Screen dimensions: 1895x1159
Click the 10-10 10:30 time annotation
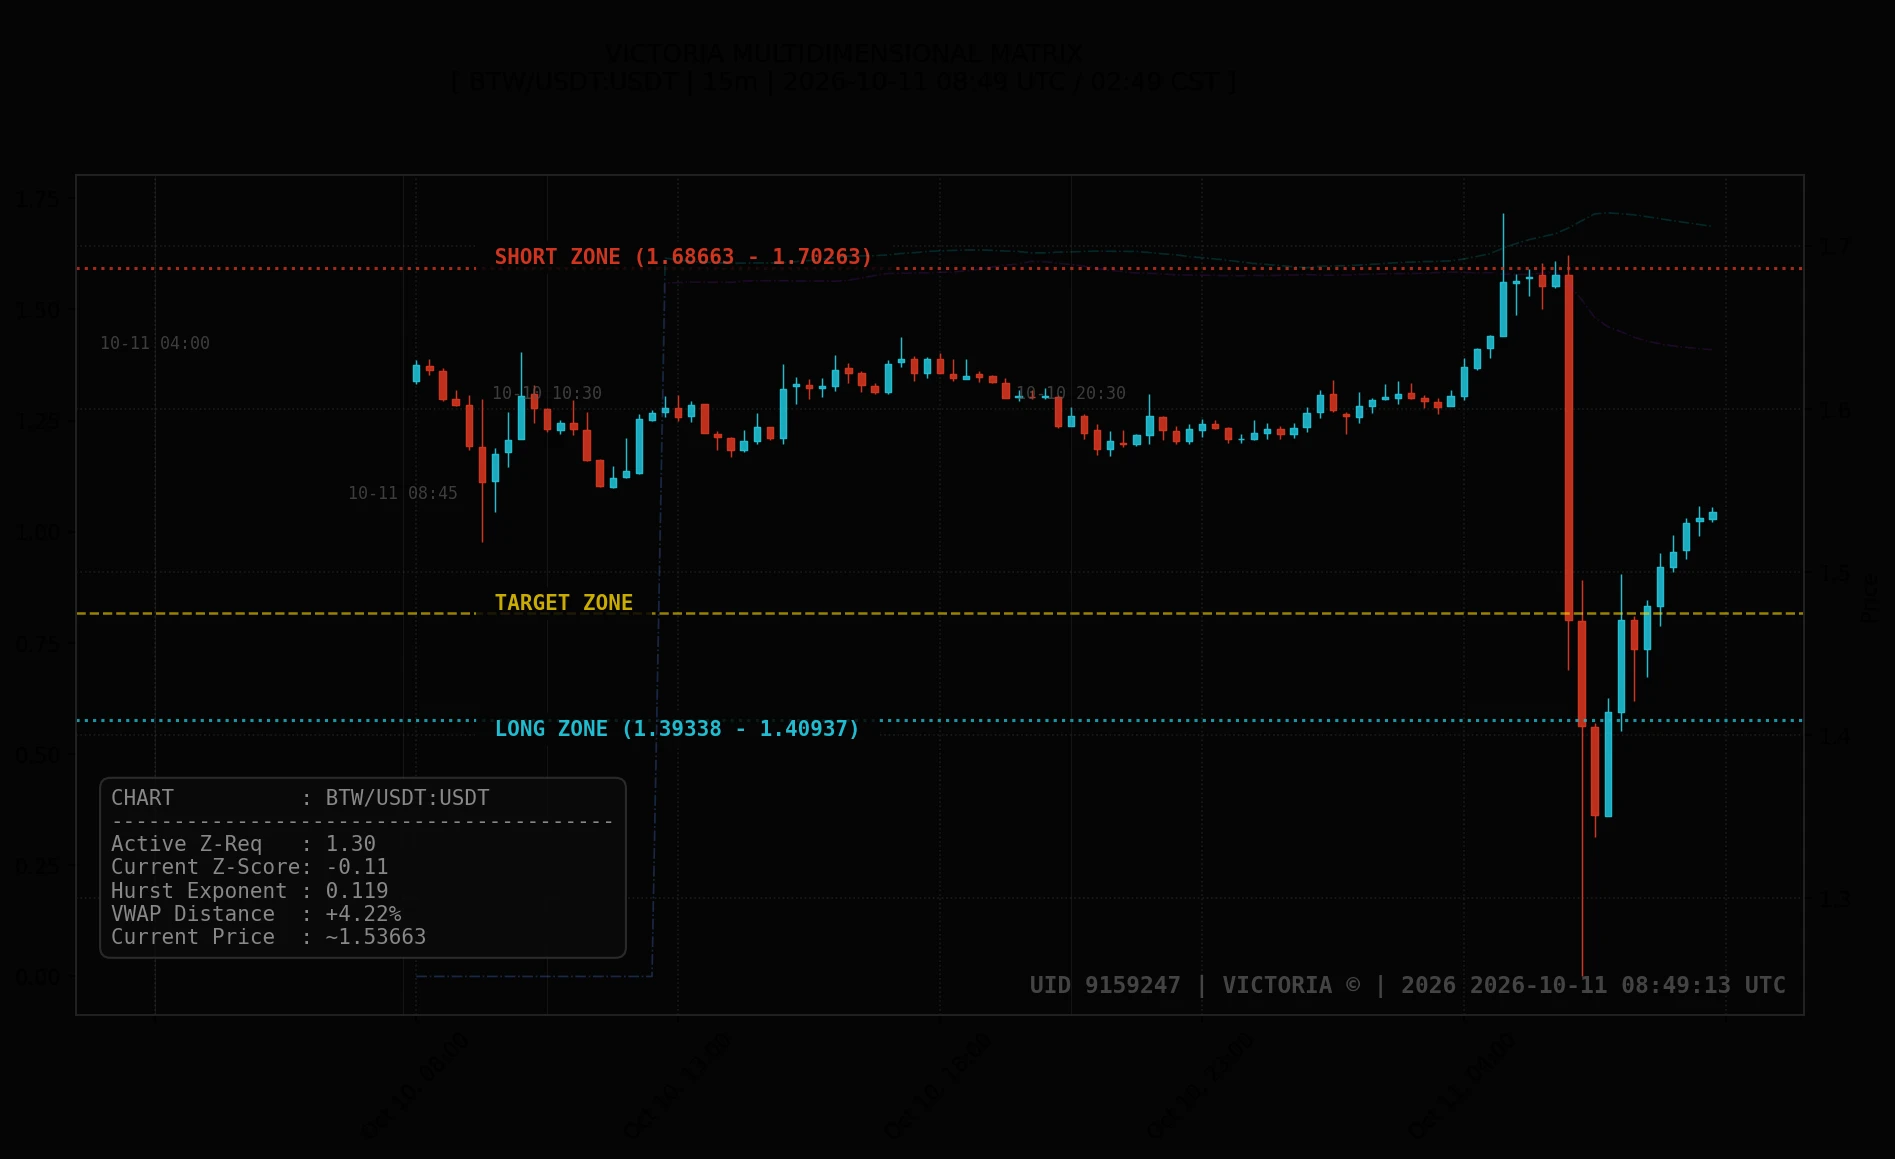pyautogui.click(x=546, y=393)
